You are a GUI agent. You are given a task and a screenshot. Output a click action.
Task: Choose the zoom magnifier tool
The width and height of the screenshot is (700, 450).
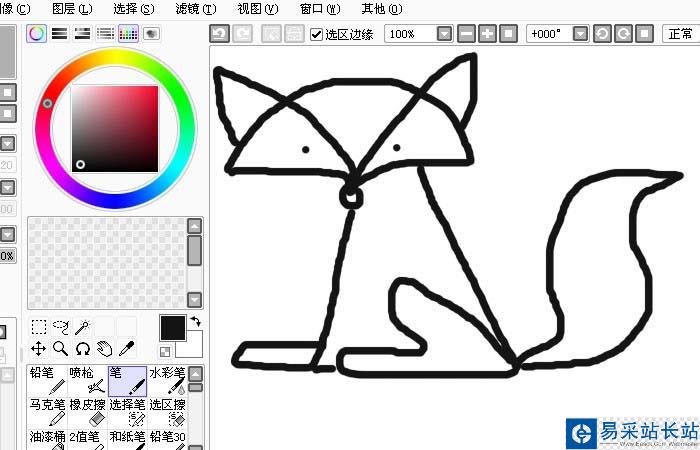click(60, 348)
